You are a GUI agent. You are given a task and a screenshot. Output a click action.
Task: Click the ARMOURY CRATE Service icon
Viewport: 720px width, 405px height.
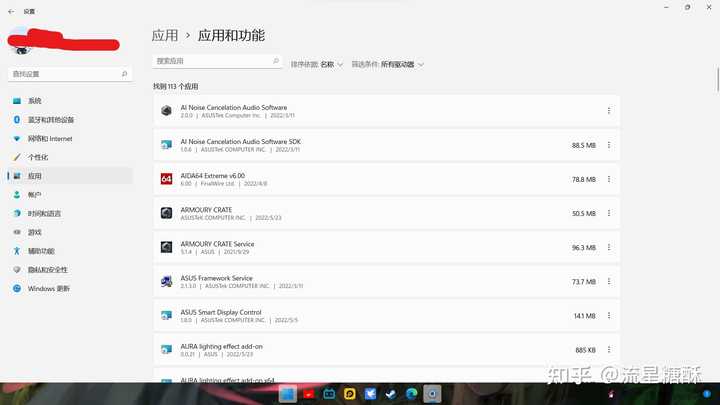coord(166,247)
